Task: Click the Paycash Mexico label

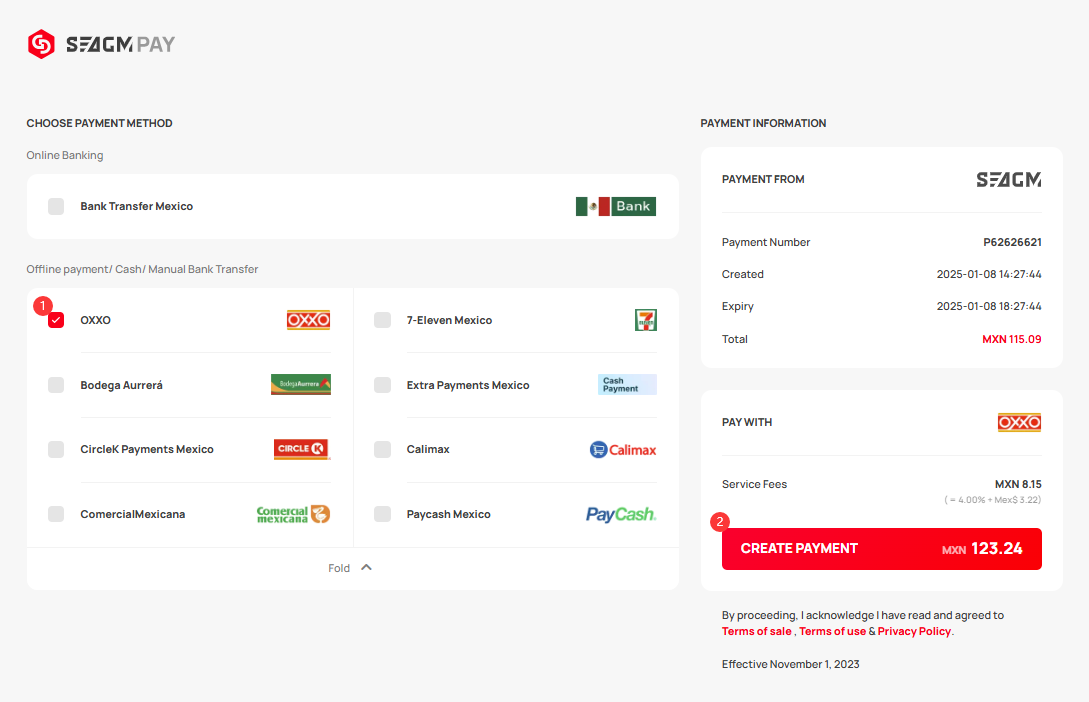Action: click(449, 514)
